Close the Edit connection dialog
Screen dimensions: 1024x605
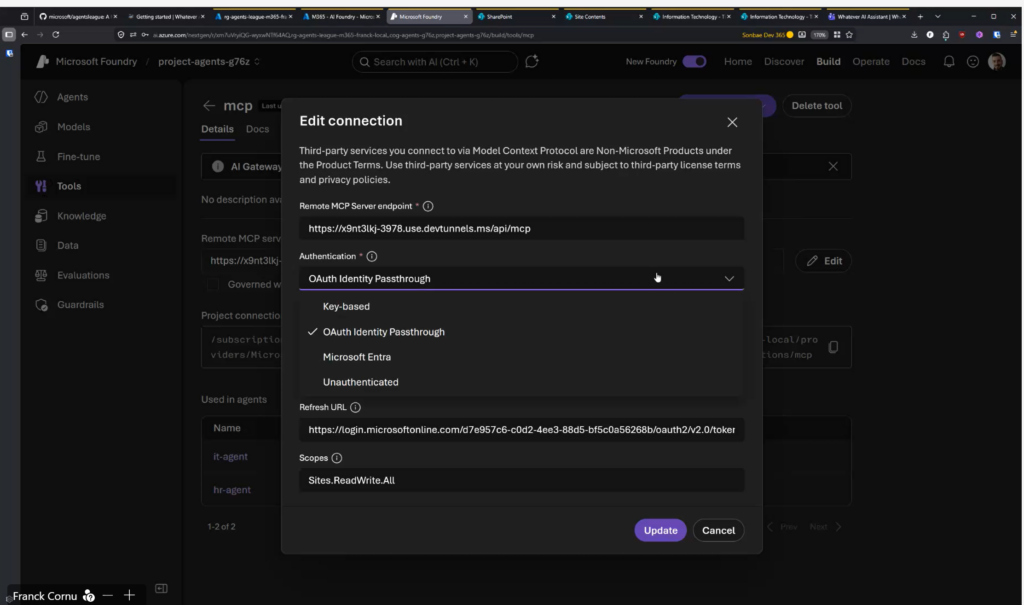tap(732, 122)
